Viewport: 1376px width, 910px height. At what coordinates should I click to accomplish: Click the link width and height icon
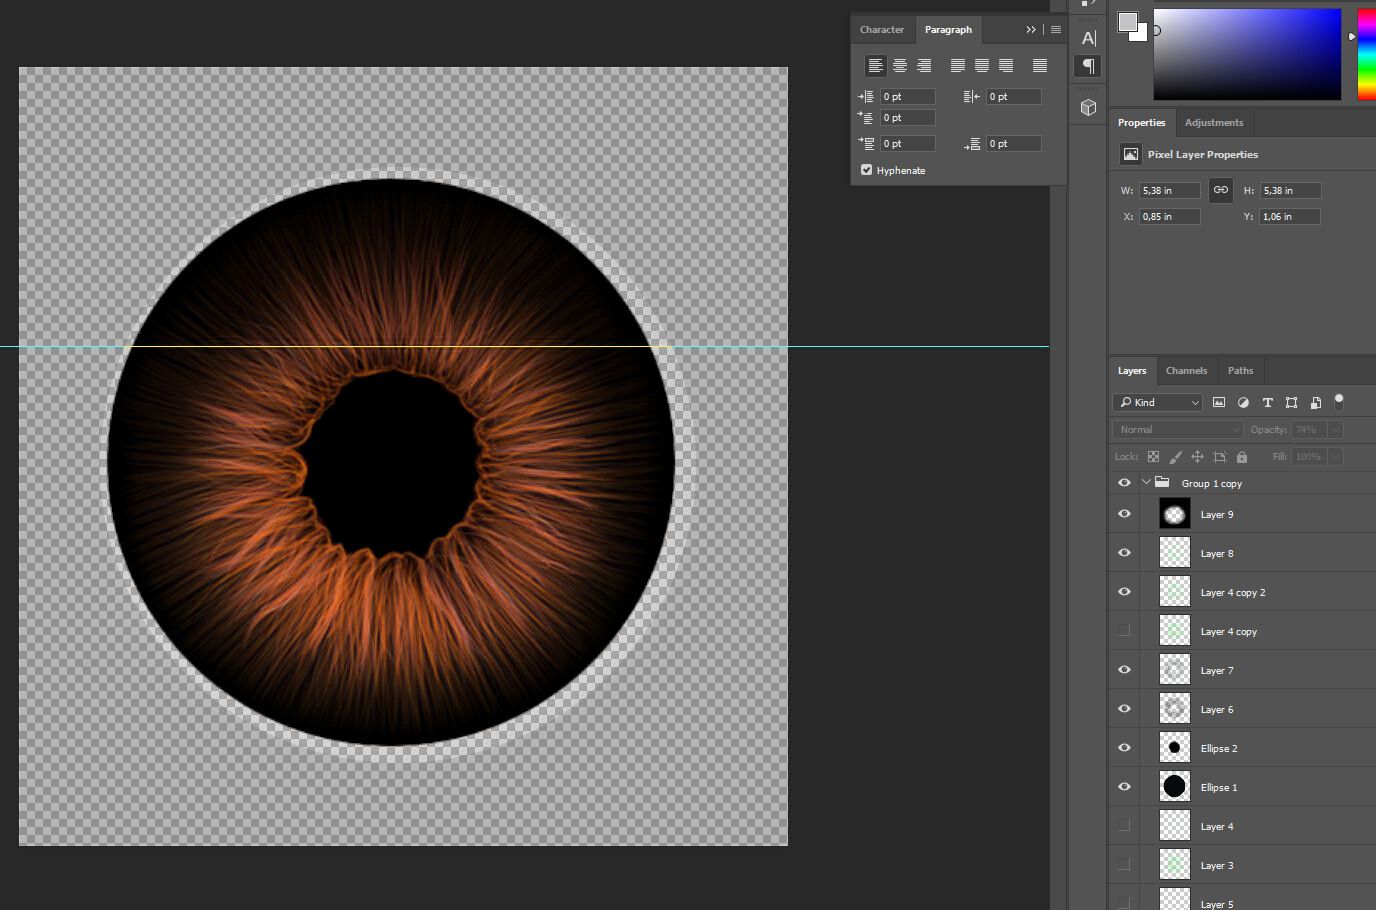tap(1221, 190)
